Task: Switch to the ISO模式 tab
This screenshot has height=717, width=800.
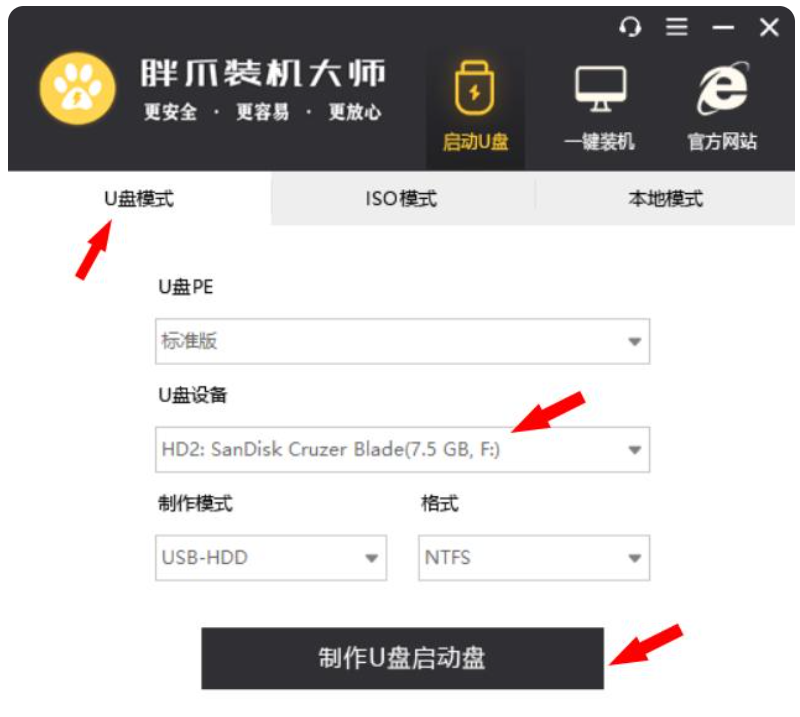Action: 402,199
